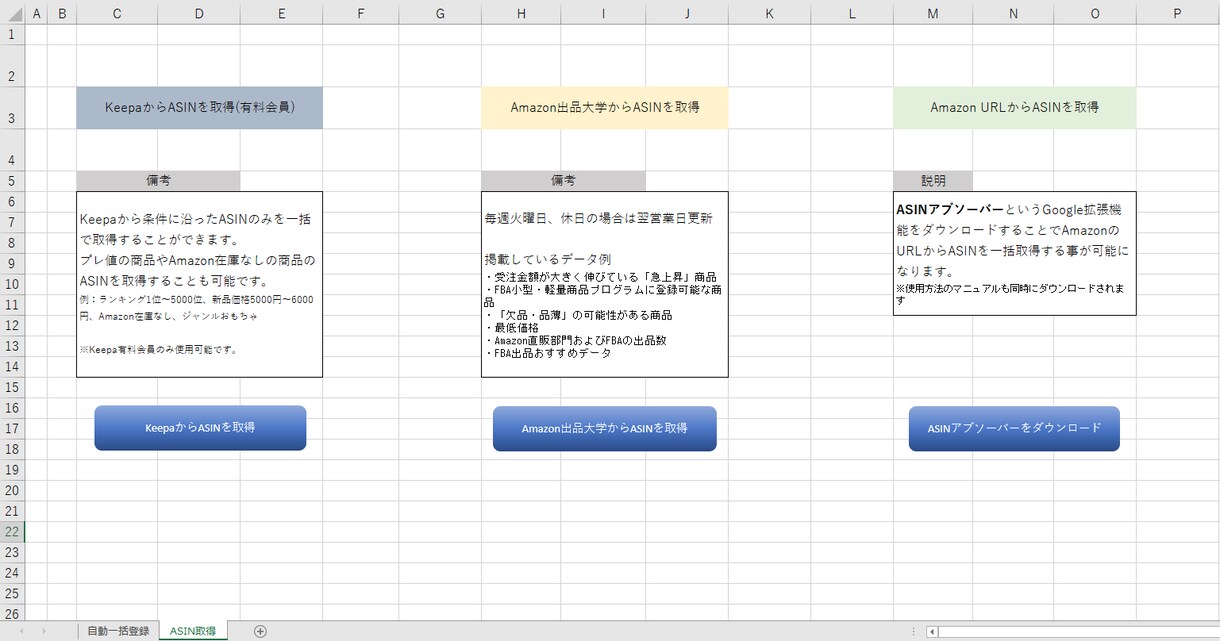
Task: Select column H header
Action: click(521, 12)
